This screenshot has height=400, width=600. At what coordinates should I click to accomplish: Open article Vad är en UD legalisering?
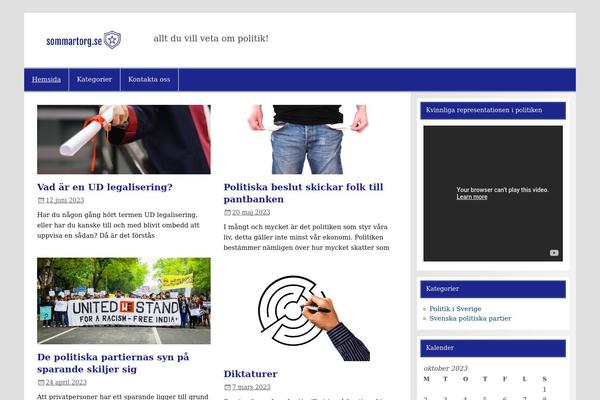(104, 187)
